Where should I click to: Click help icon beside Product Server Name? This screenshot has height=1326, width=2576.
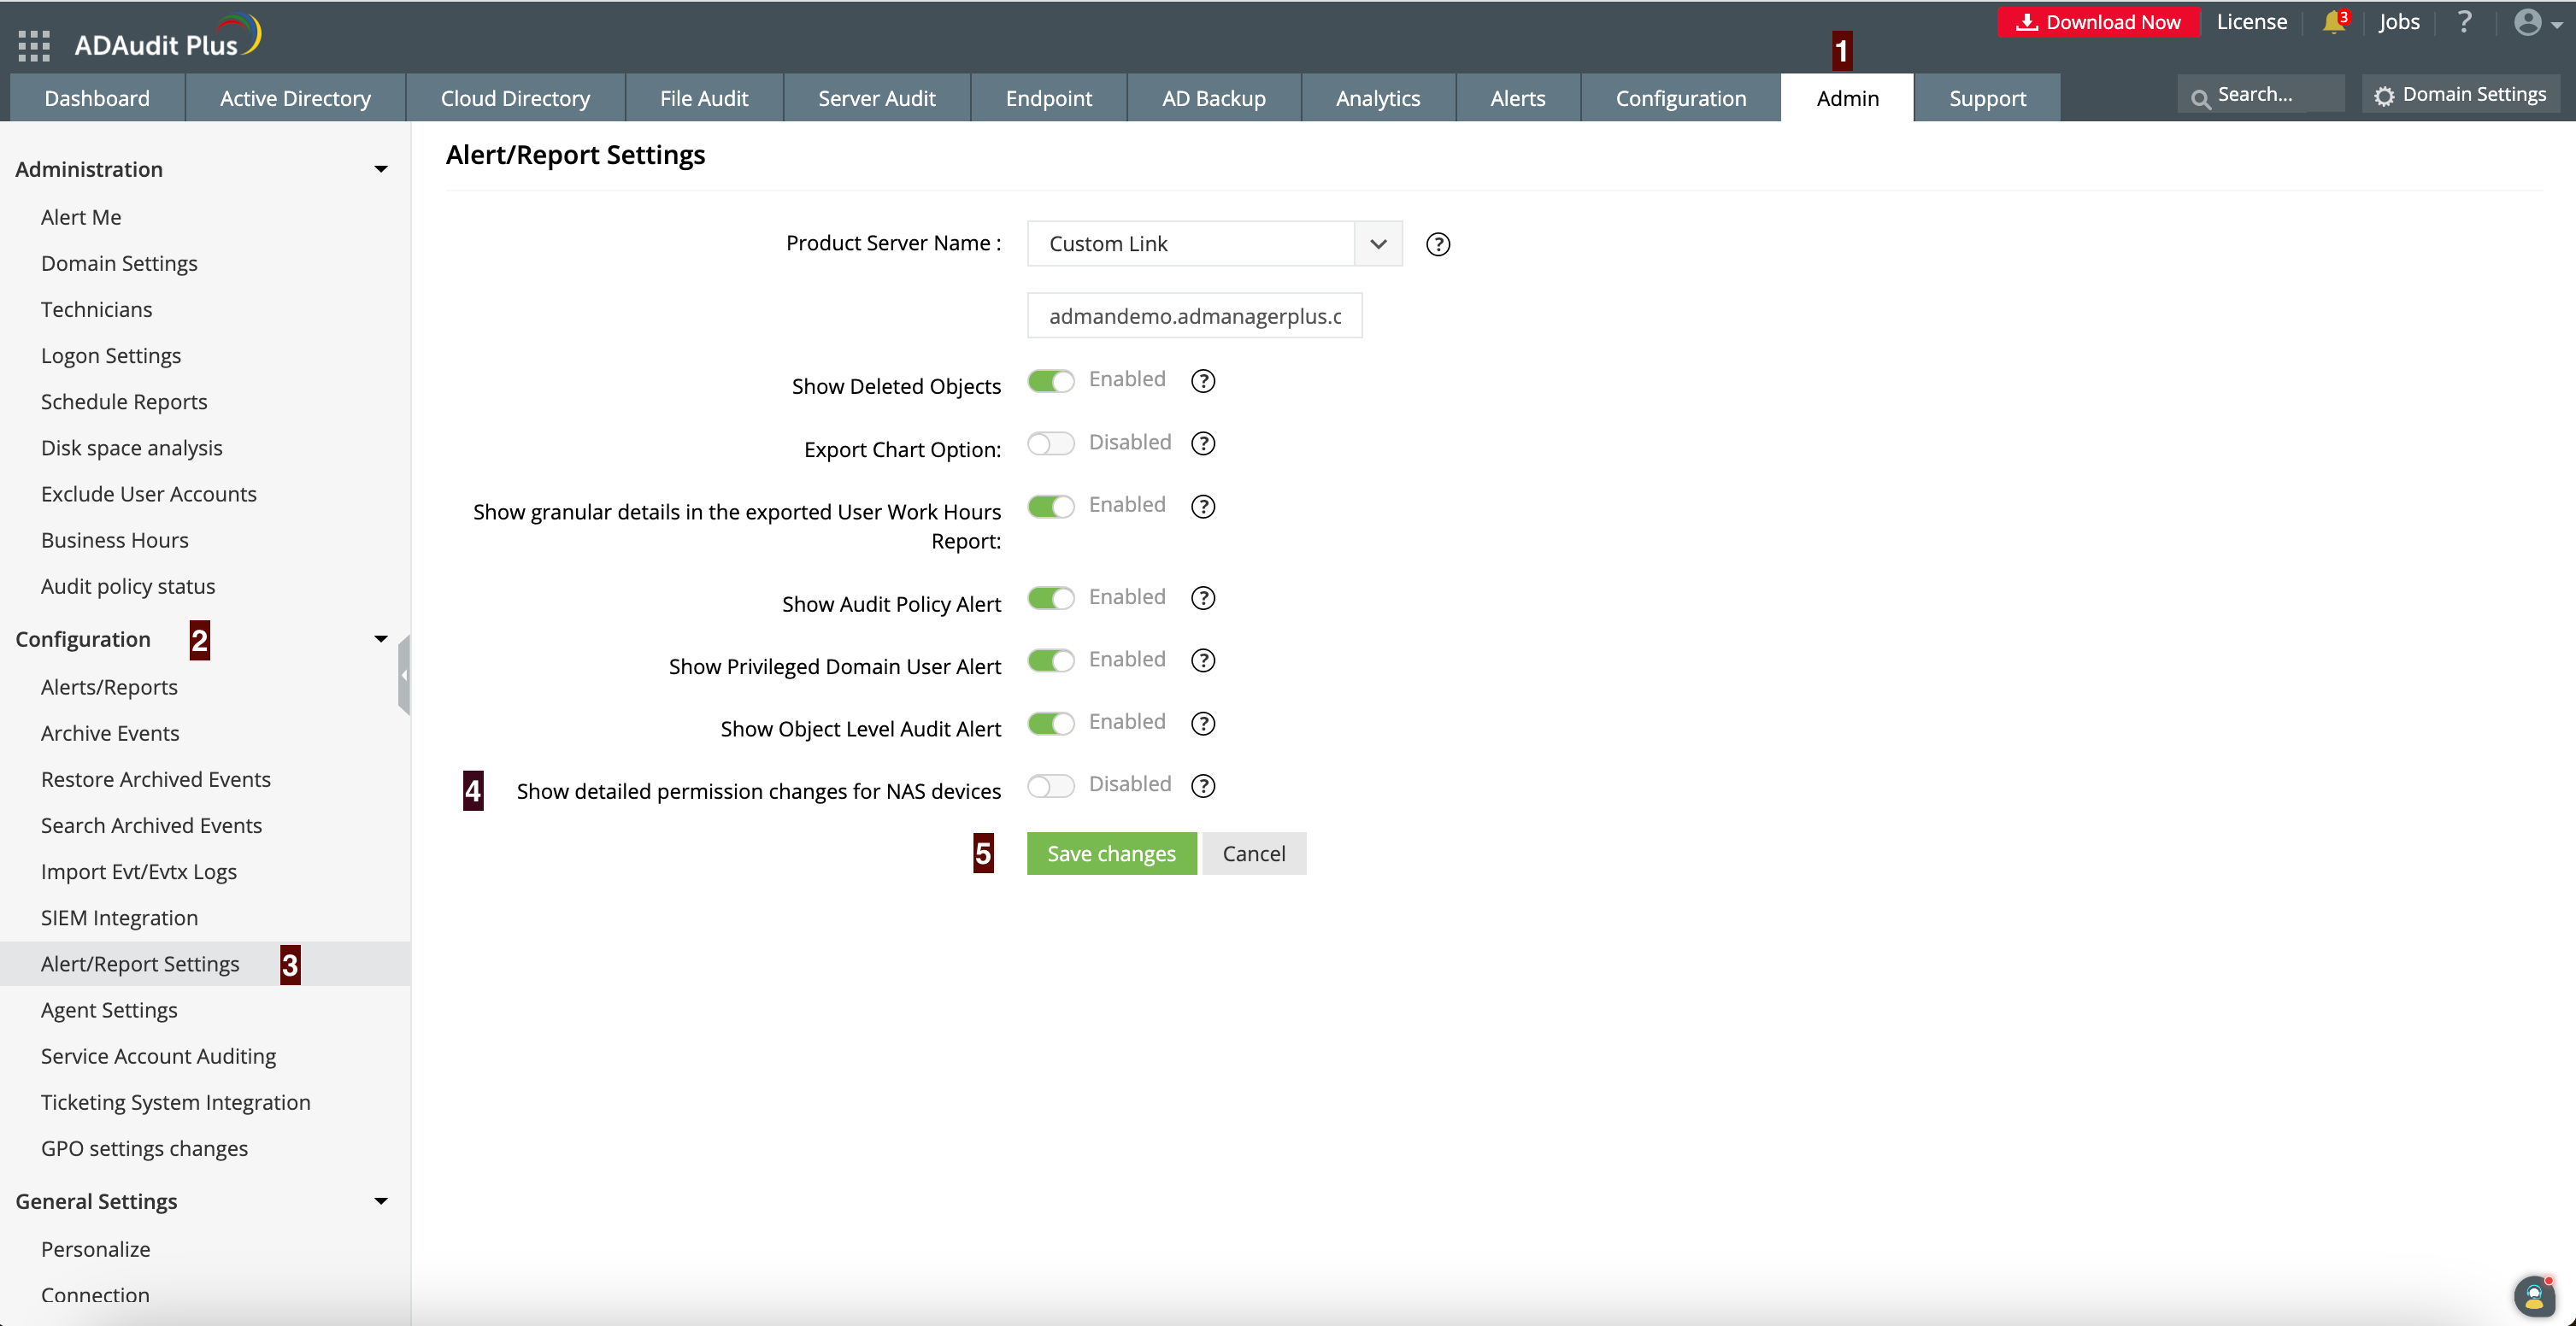pyautogui.click(x=1438, y=244)
